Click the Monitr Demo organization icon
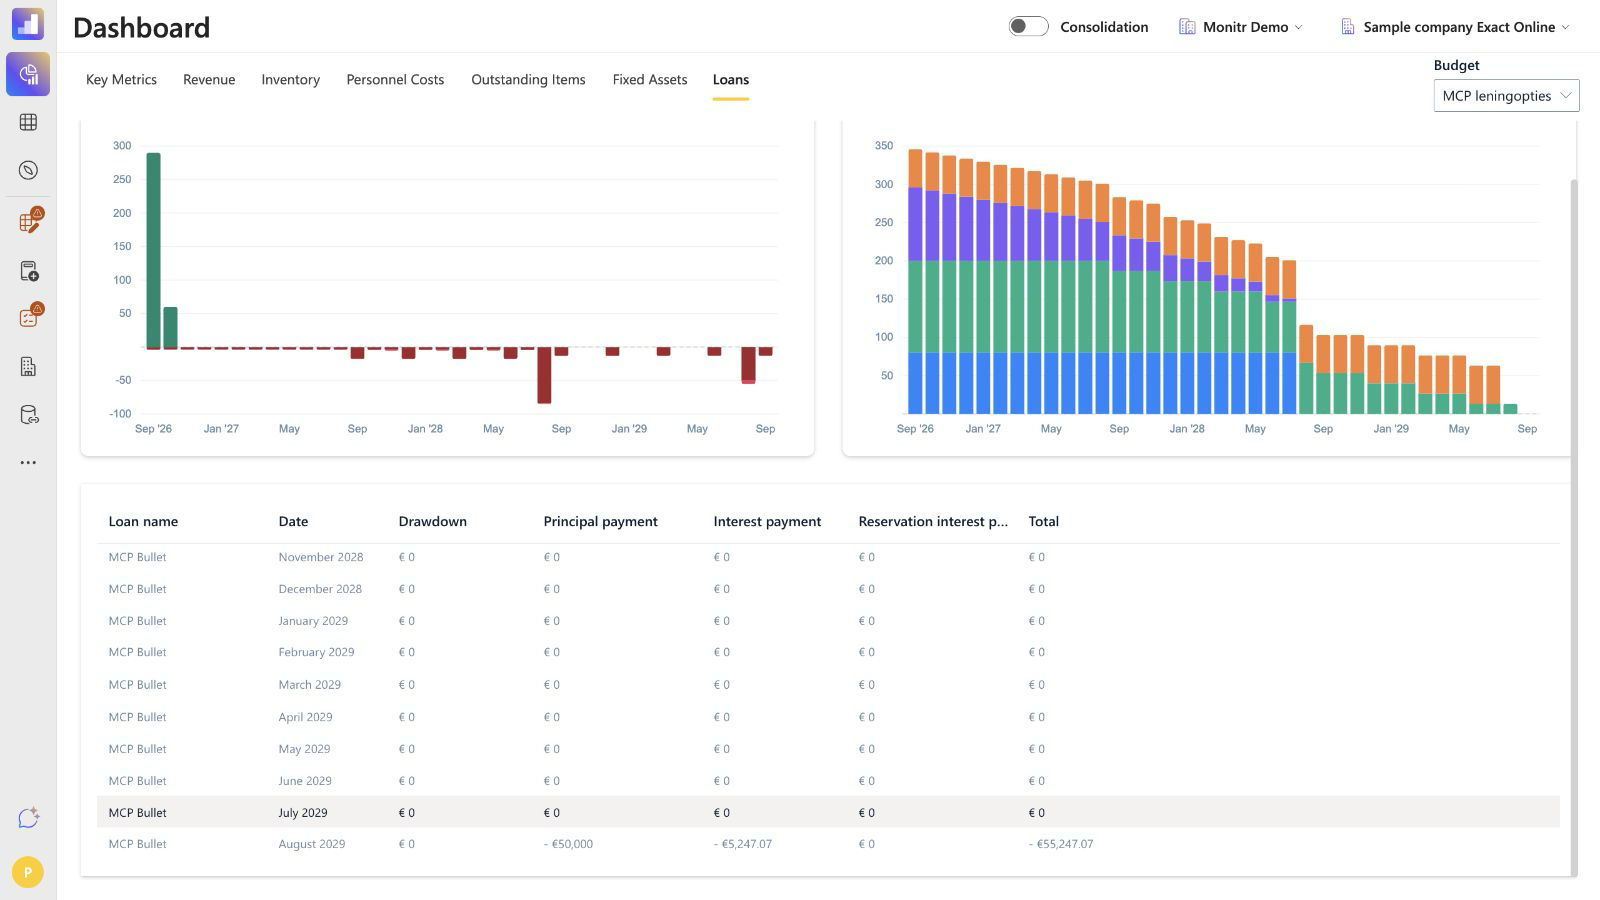This screenshot has height=900, width=1600. pyautogui.click(x=1187, y=27)
